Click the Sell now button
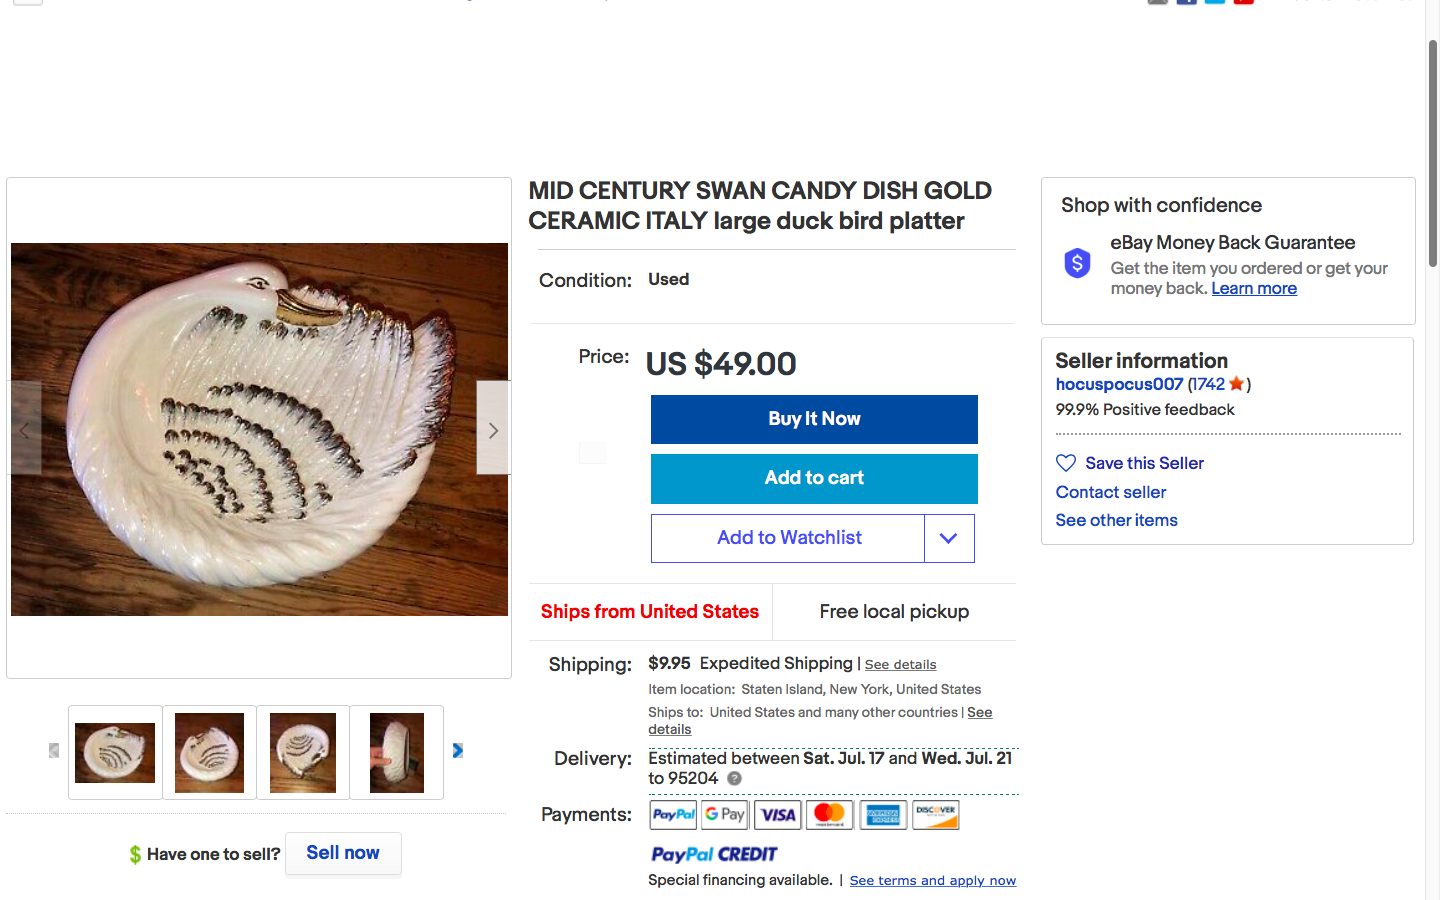Image resolution: width=1440 pixels, height=900 pixels. point(343,853)
